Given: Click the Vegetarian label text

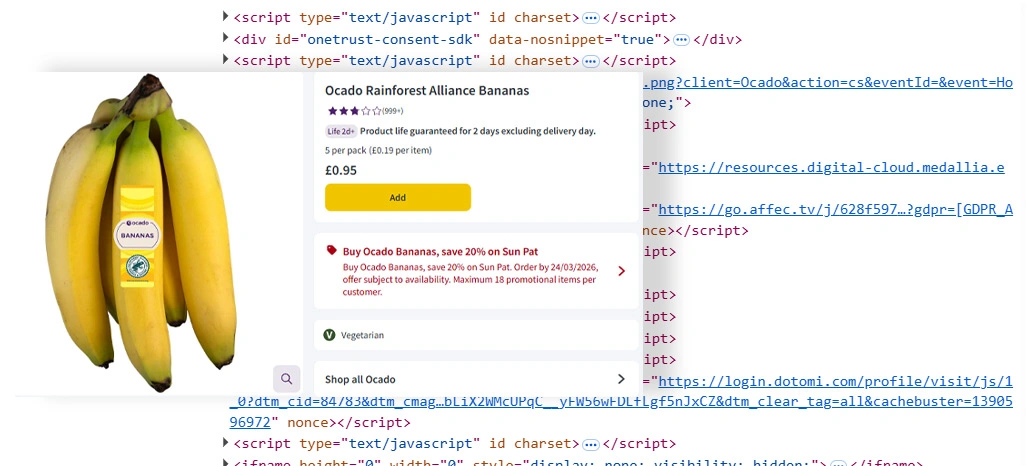Looking at the screenshot, I should pos(362,335).
